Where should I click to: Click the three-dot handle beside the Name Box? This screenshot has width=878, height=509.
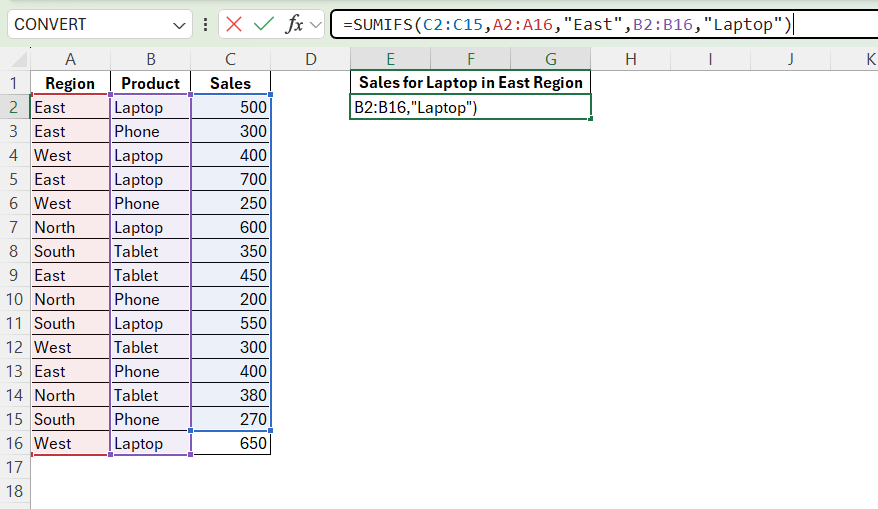click(x=205, y=24)
